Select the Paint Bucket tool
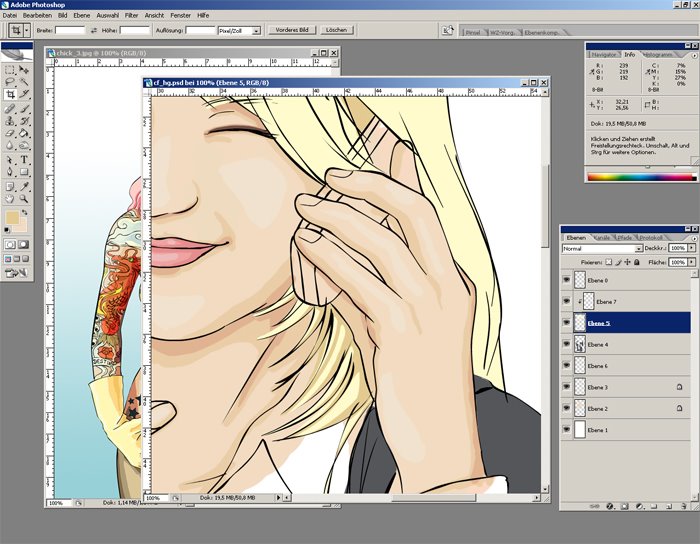 [24, 133]
